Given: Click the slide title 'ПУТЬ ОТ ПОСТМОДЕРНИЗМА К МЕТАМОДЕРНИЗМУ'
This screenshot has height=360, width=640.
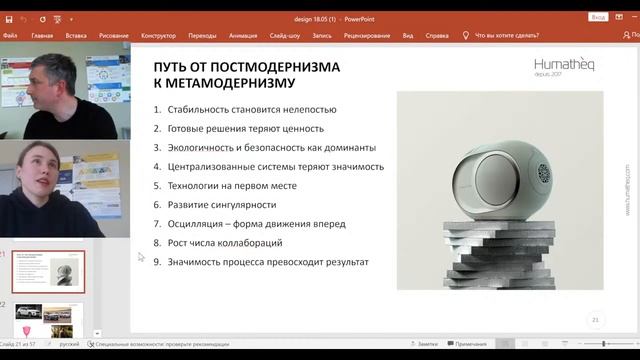Looking at the screenshot, I should tap(247, 75).
